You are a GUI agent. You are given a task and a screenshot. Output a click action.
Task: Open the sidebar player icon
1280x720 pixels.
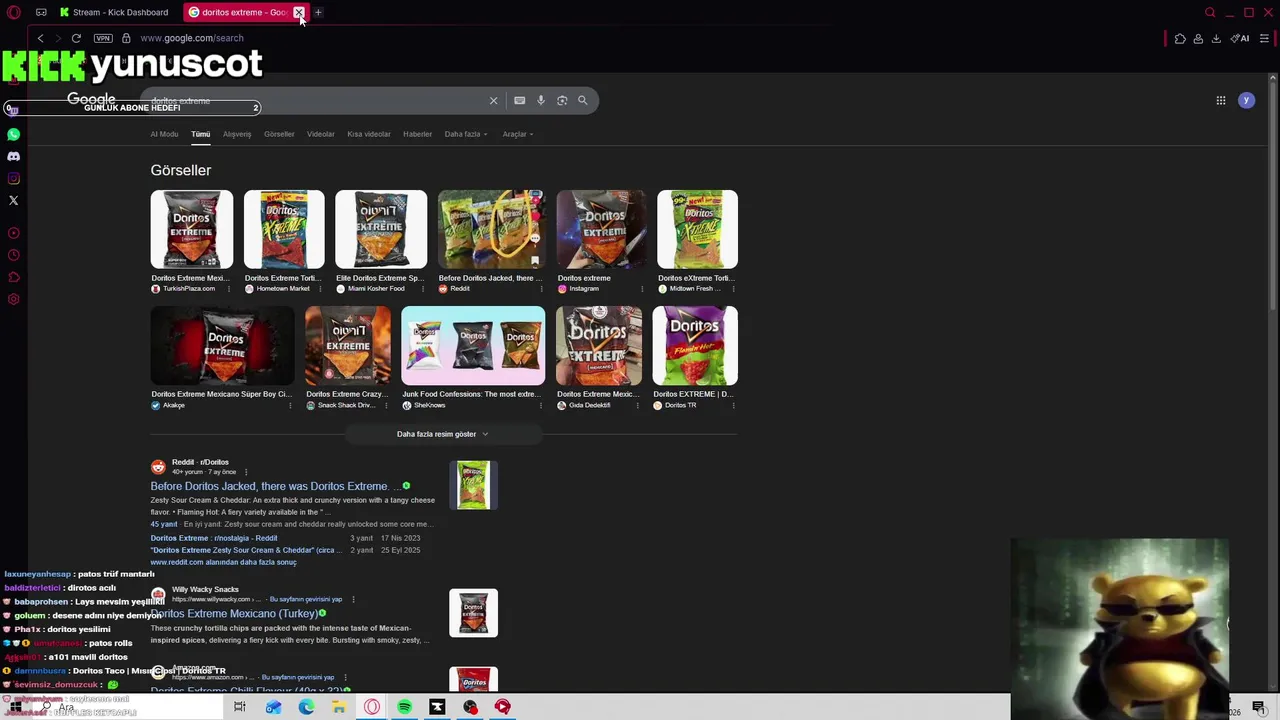tap(13, 233)
